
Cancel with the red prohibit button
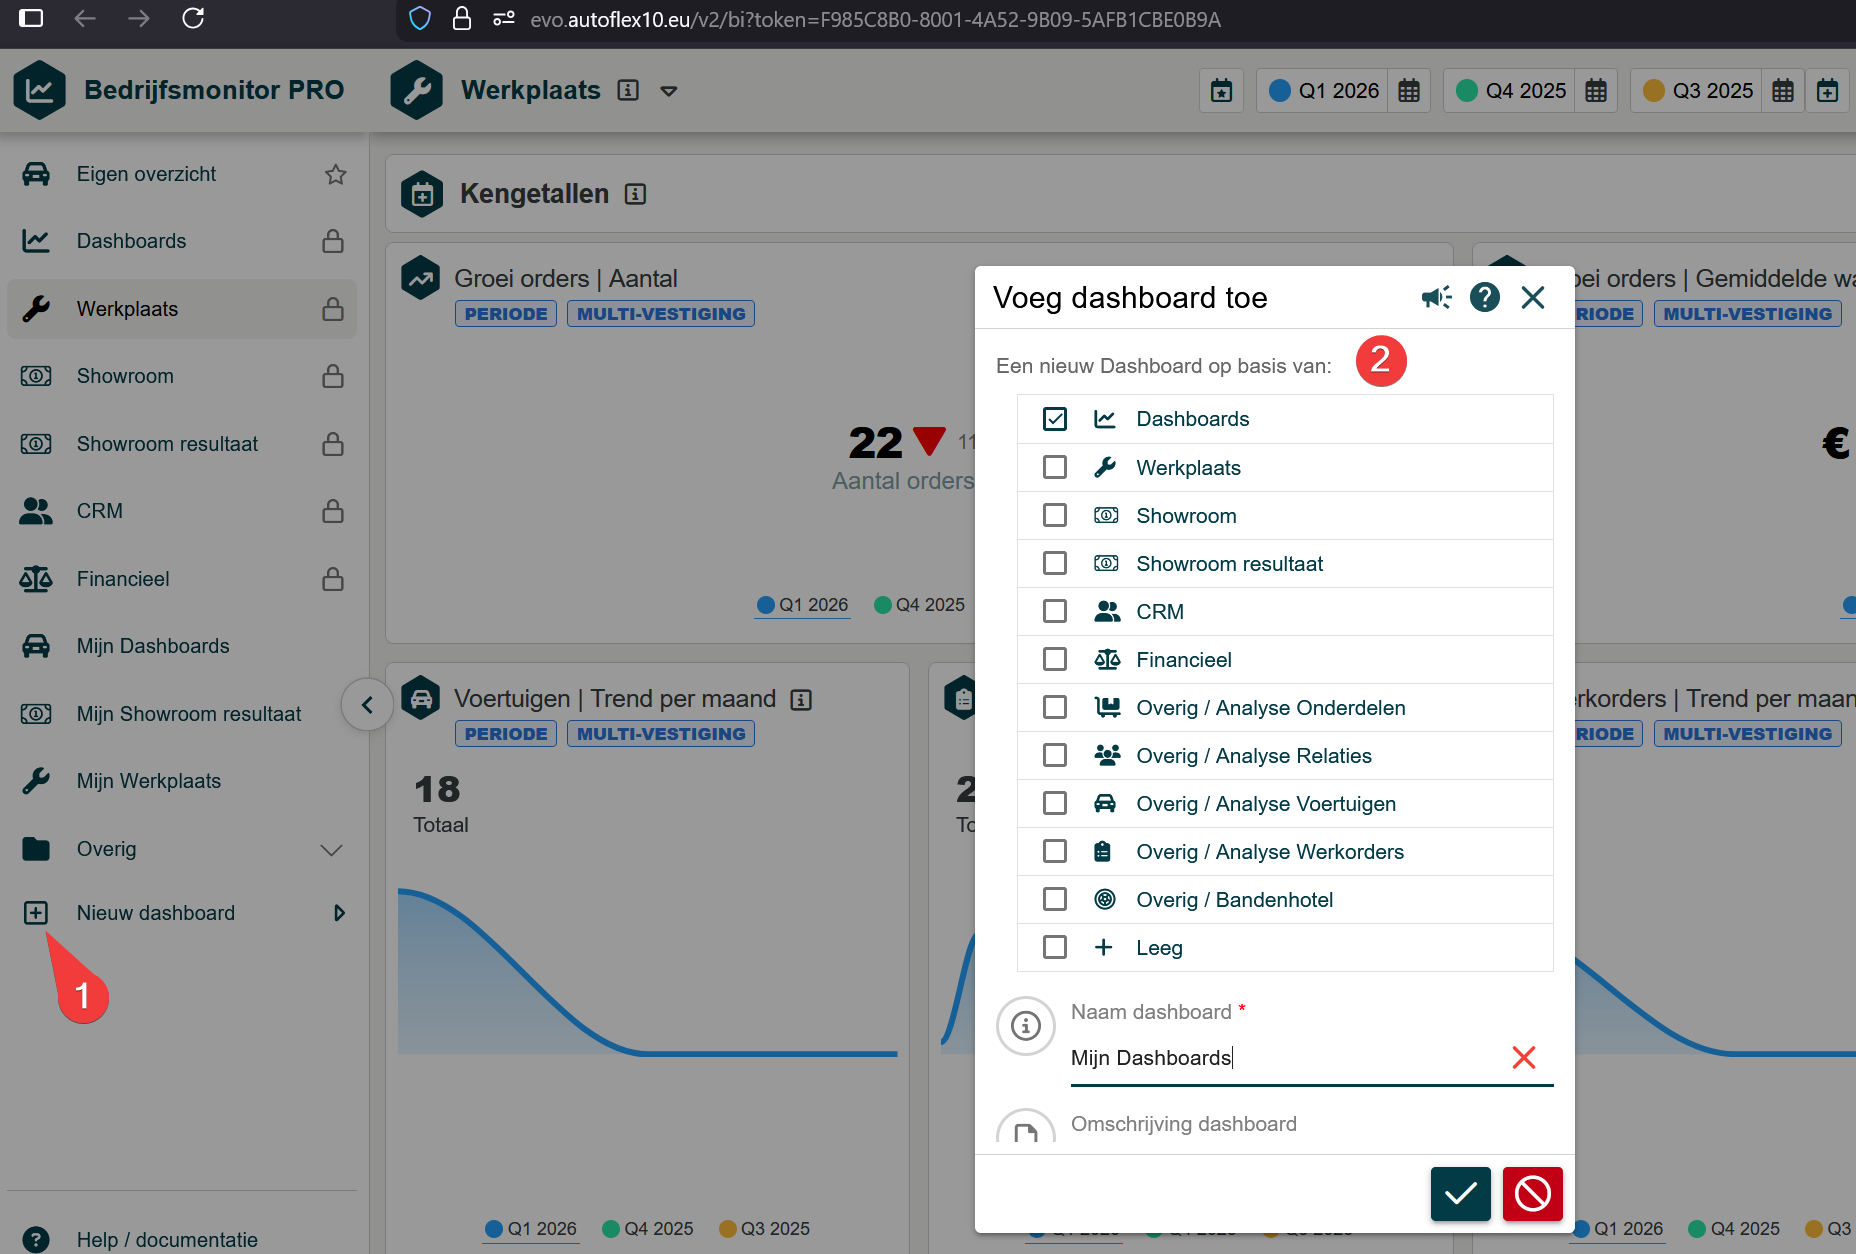pos(1532,1193)
